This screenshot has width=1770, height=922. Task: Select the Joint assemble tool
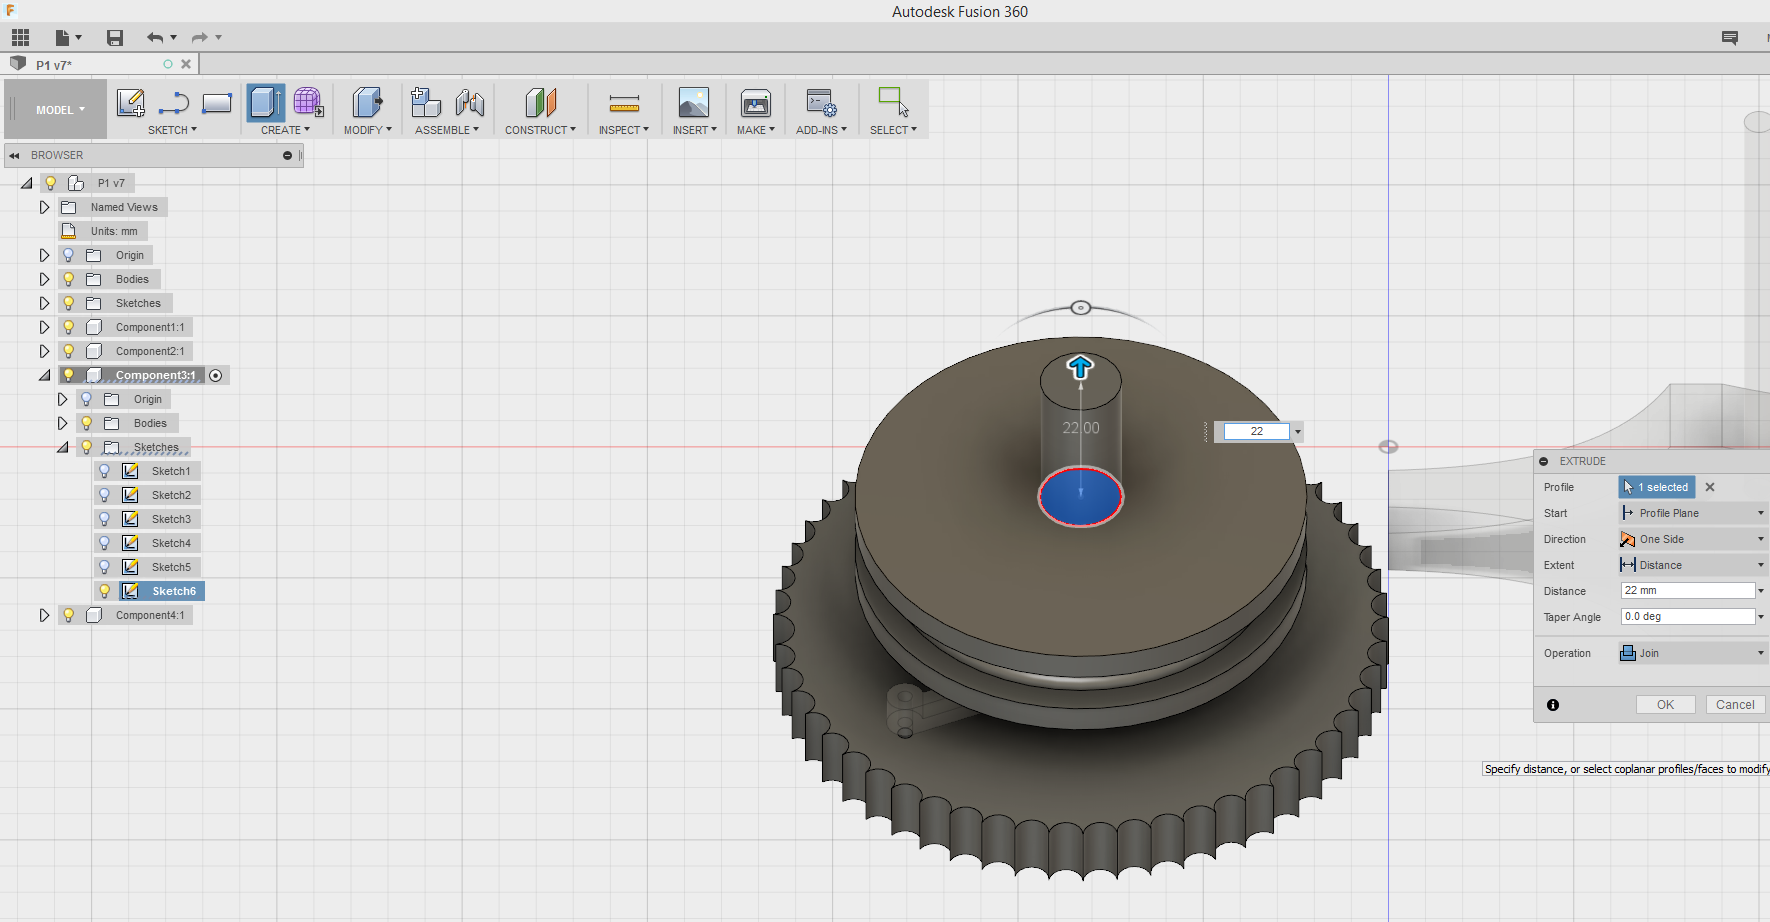coord(469,102)
